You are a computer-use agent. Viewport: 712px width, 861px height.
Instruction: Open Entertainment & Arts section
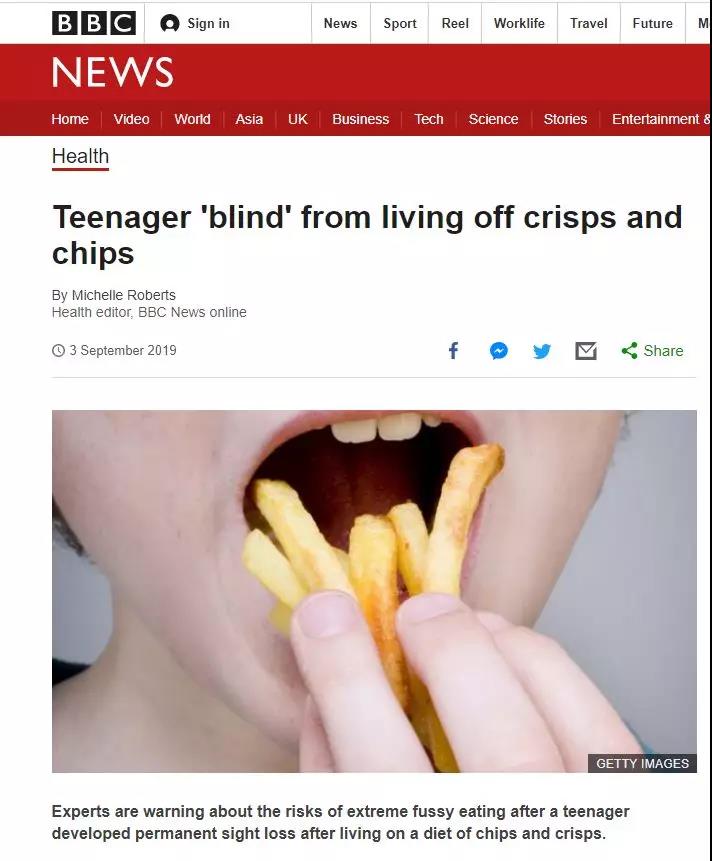click(661, 119)
